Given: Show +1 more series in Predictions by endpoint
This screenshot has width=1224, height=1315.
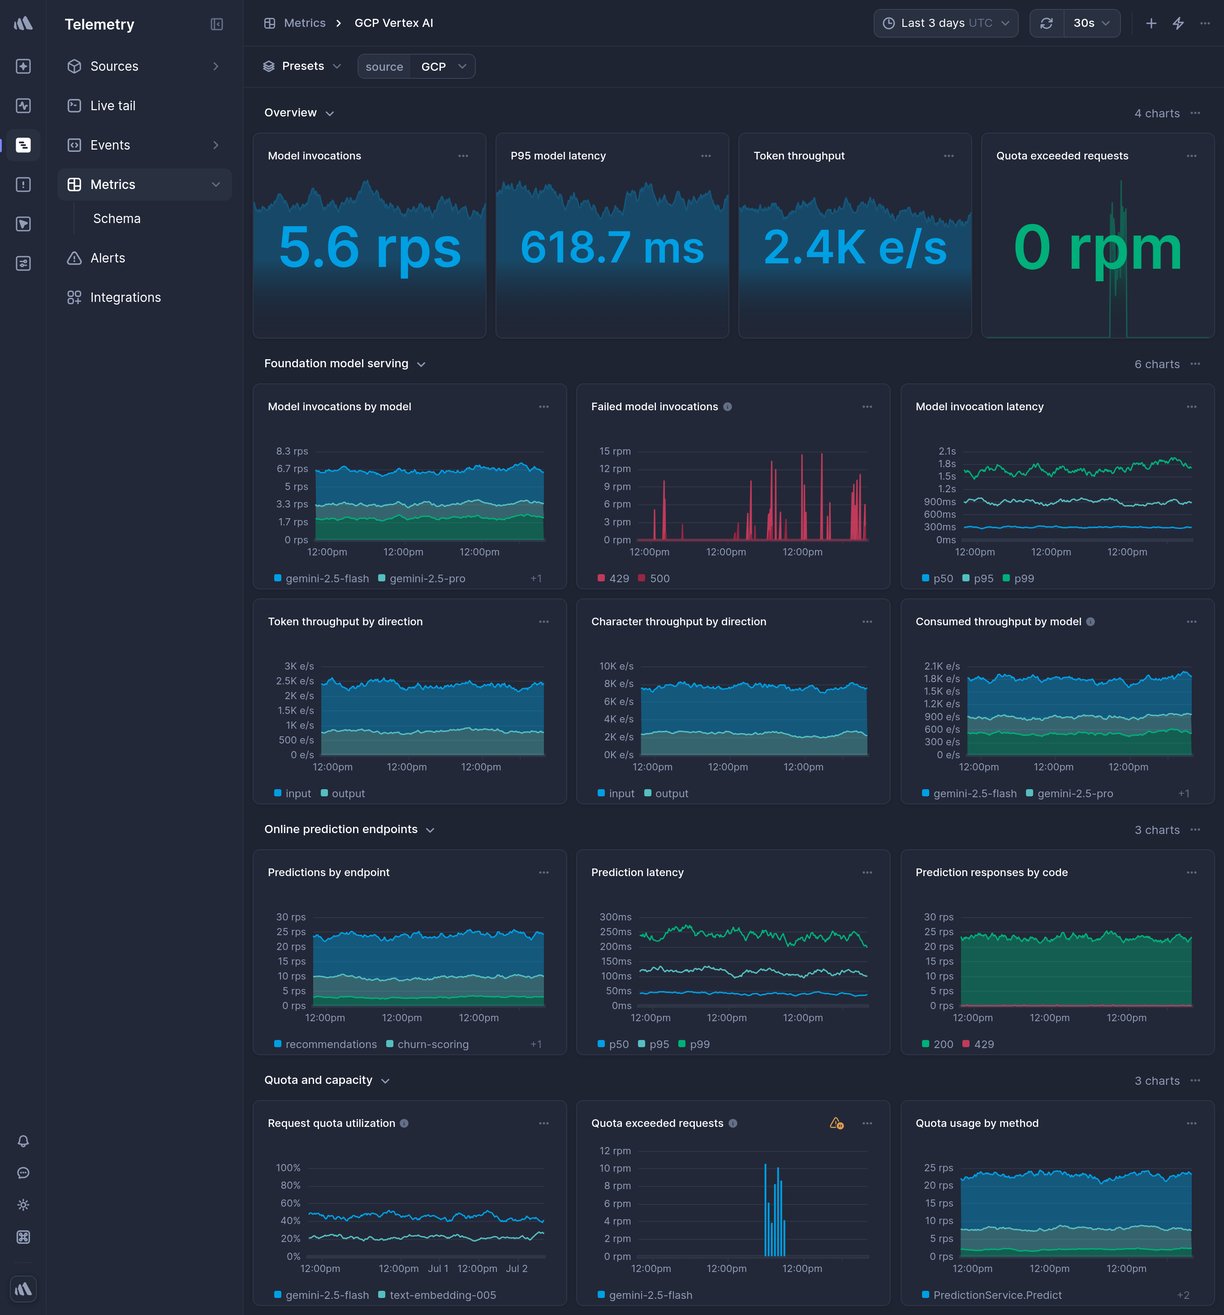Looking at the screenshot, I should [x=536, y=1045].
